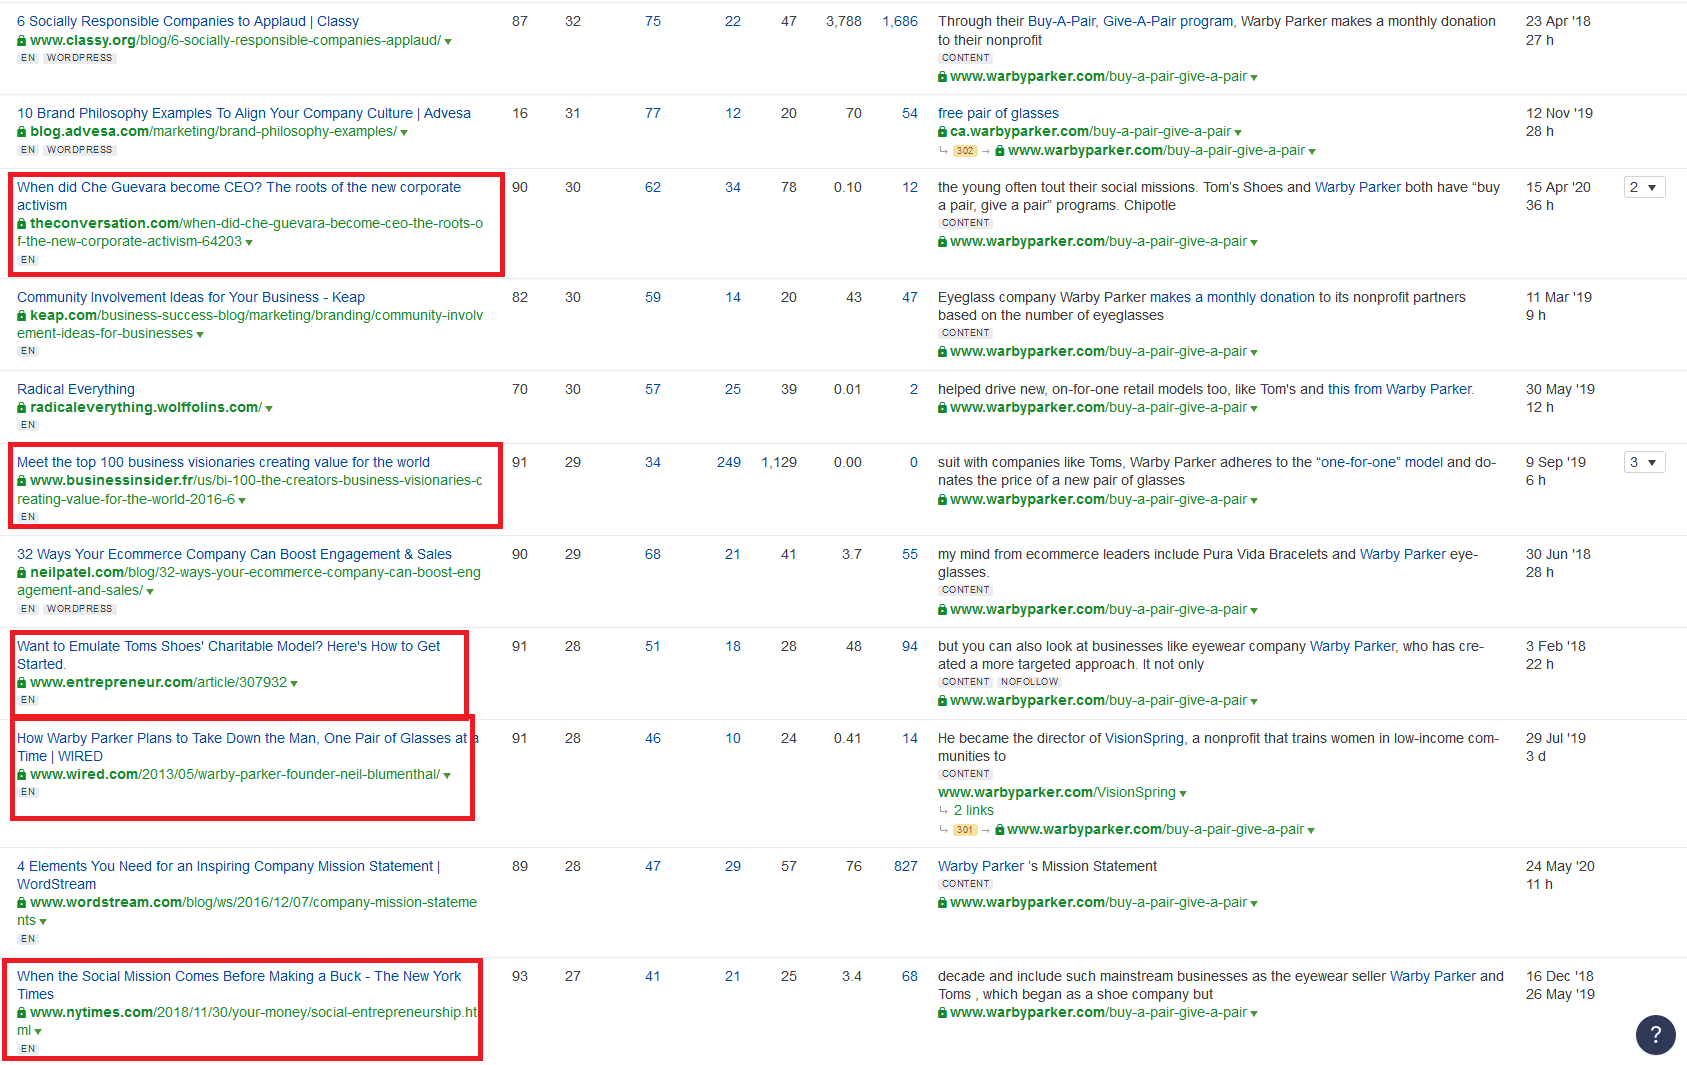The image size is (1687, 1065).
Task: Click 'Buy-A-Pair, Give-A-Pair program' anchor link
Action: (1131, 21)
